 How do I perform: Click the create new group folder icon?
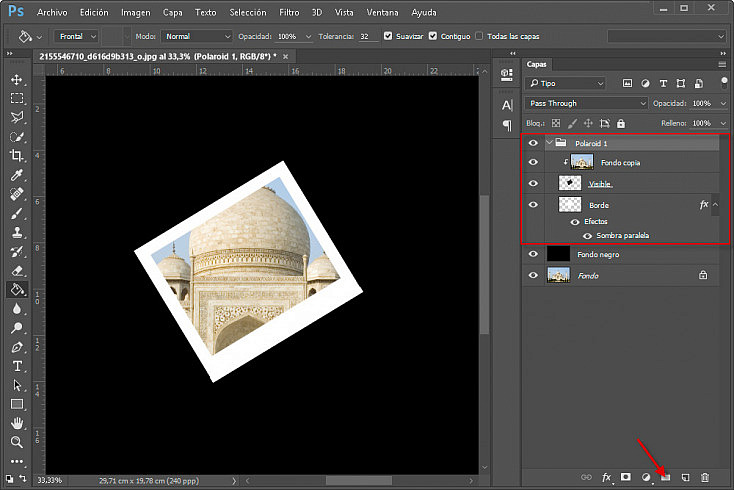[666, 477]
